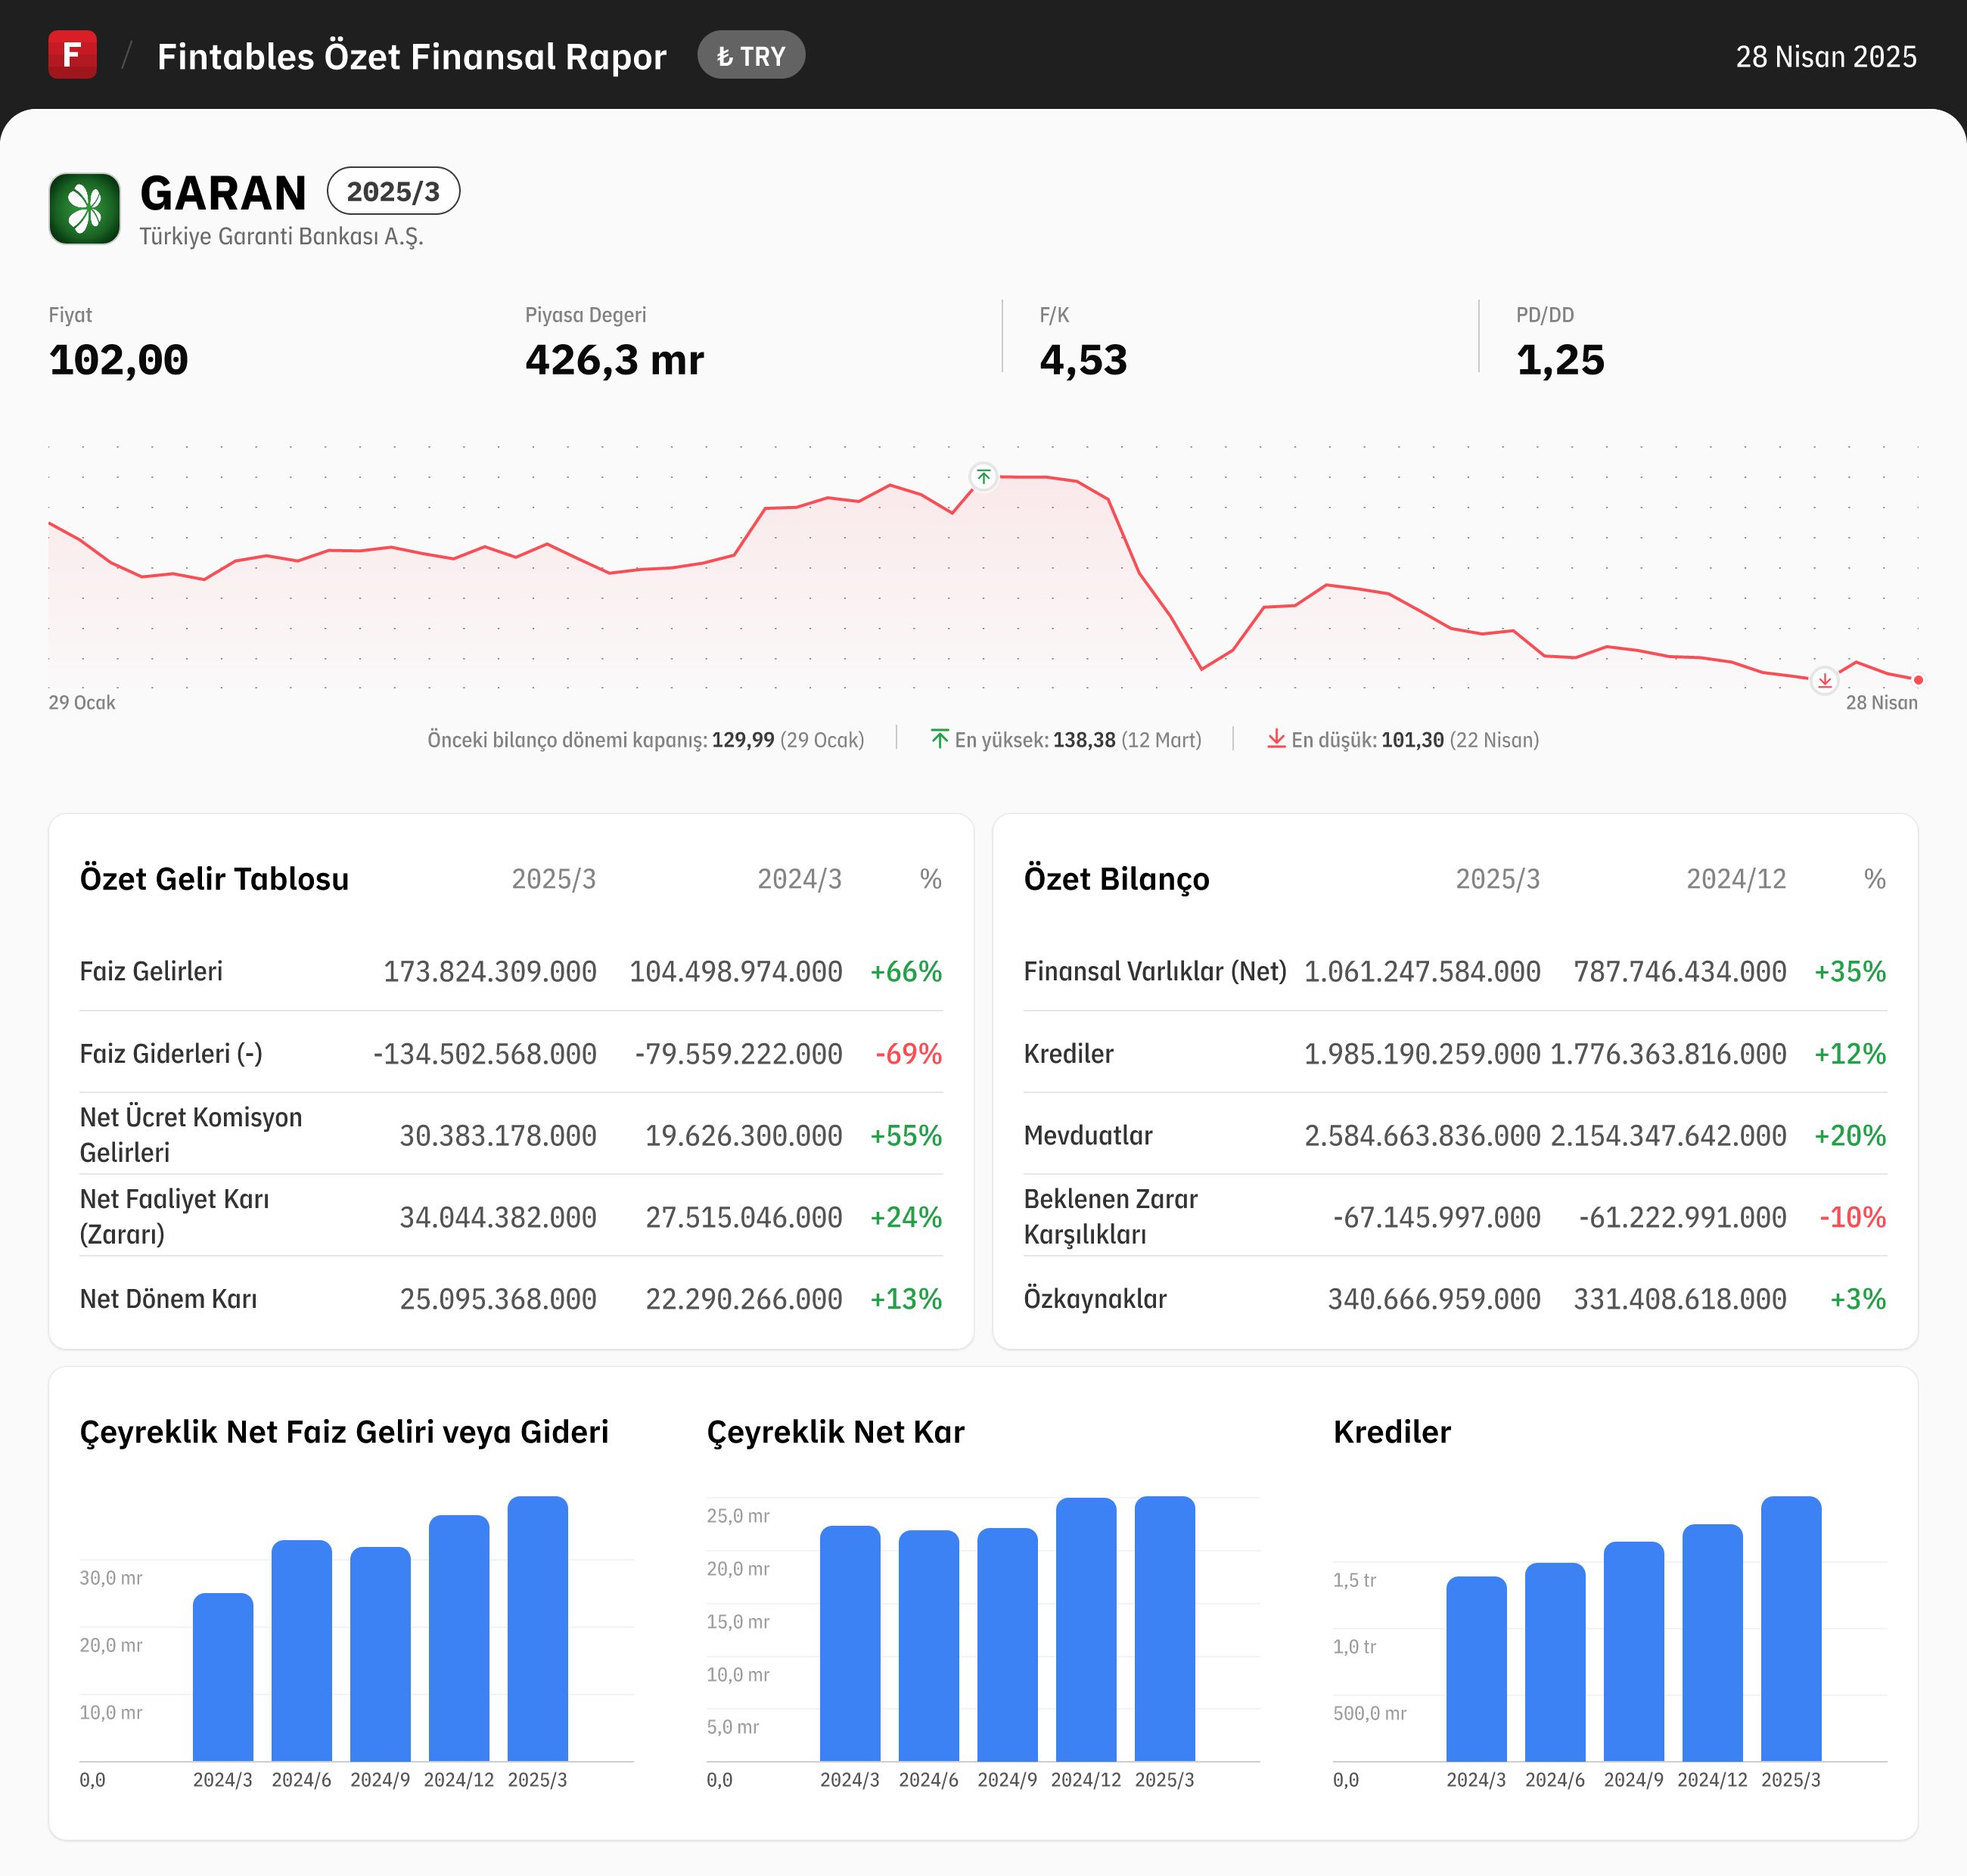Click the 2024/9 bar in Krediler chart
The image size is (1967, 1876).
1633,1652
